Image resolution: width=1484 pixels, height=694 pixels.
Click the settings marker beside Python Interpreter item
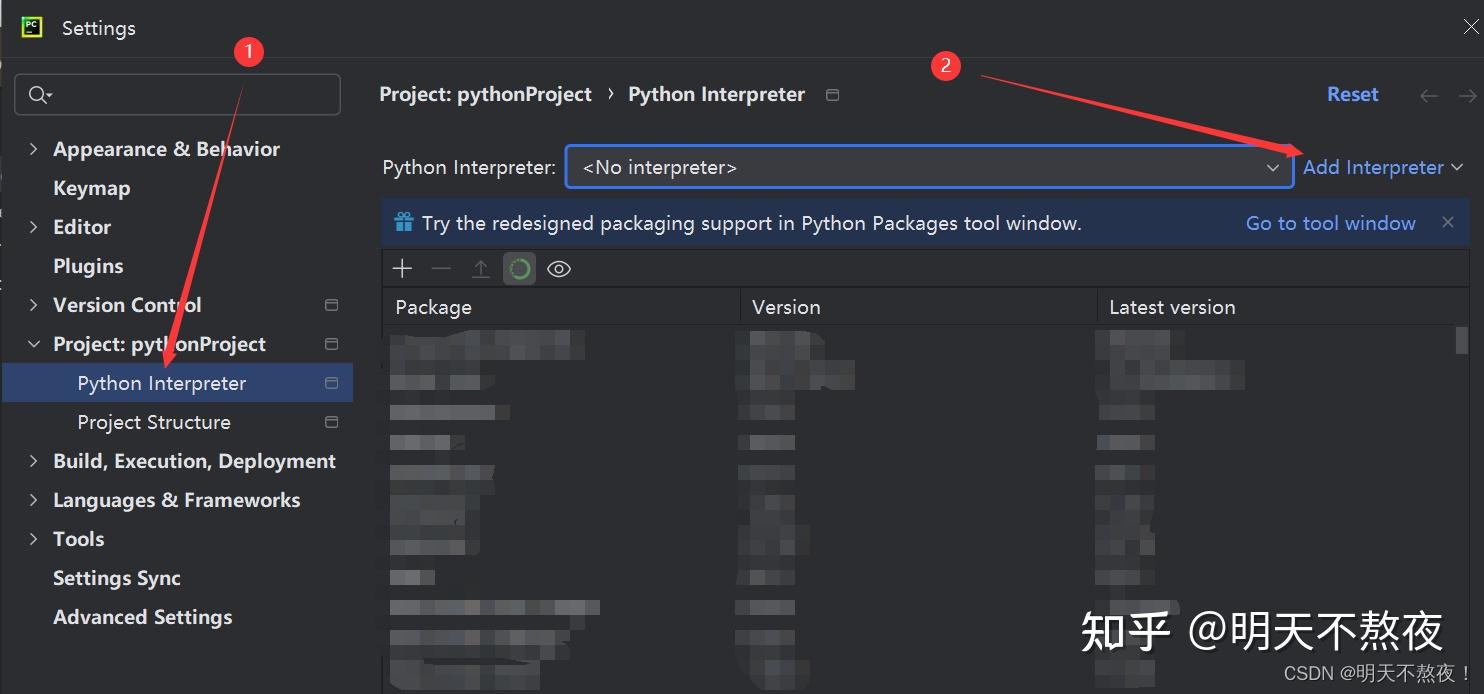point(331,383)
